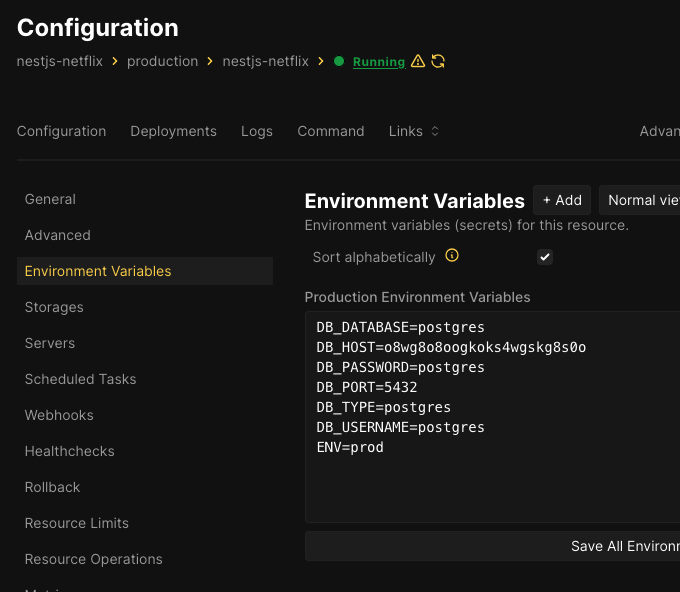Open the Webhooks sidebar item
Image resolution: width=680 pixels, height=592 pixels.
pyautogui.click(x=59, y=415)
